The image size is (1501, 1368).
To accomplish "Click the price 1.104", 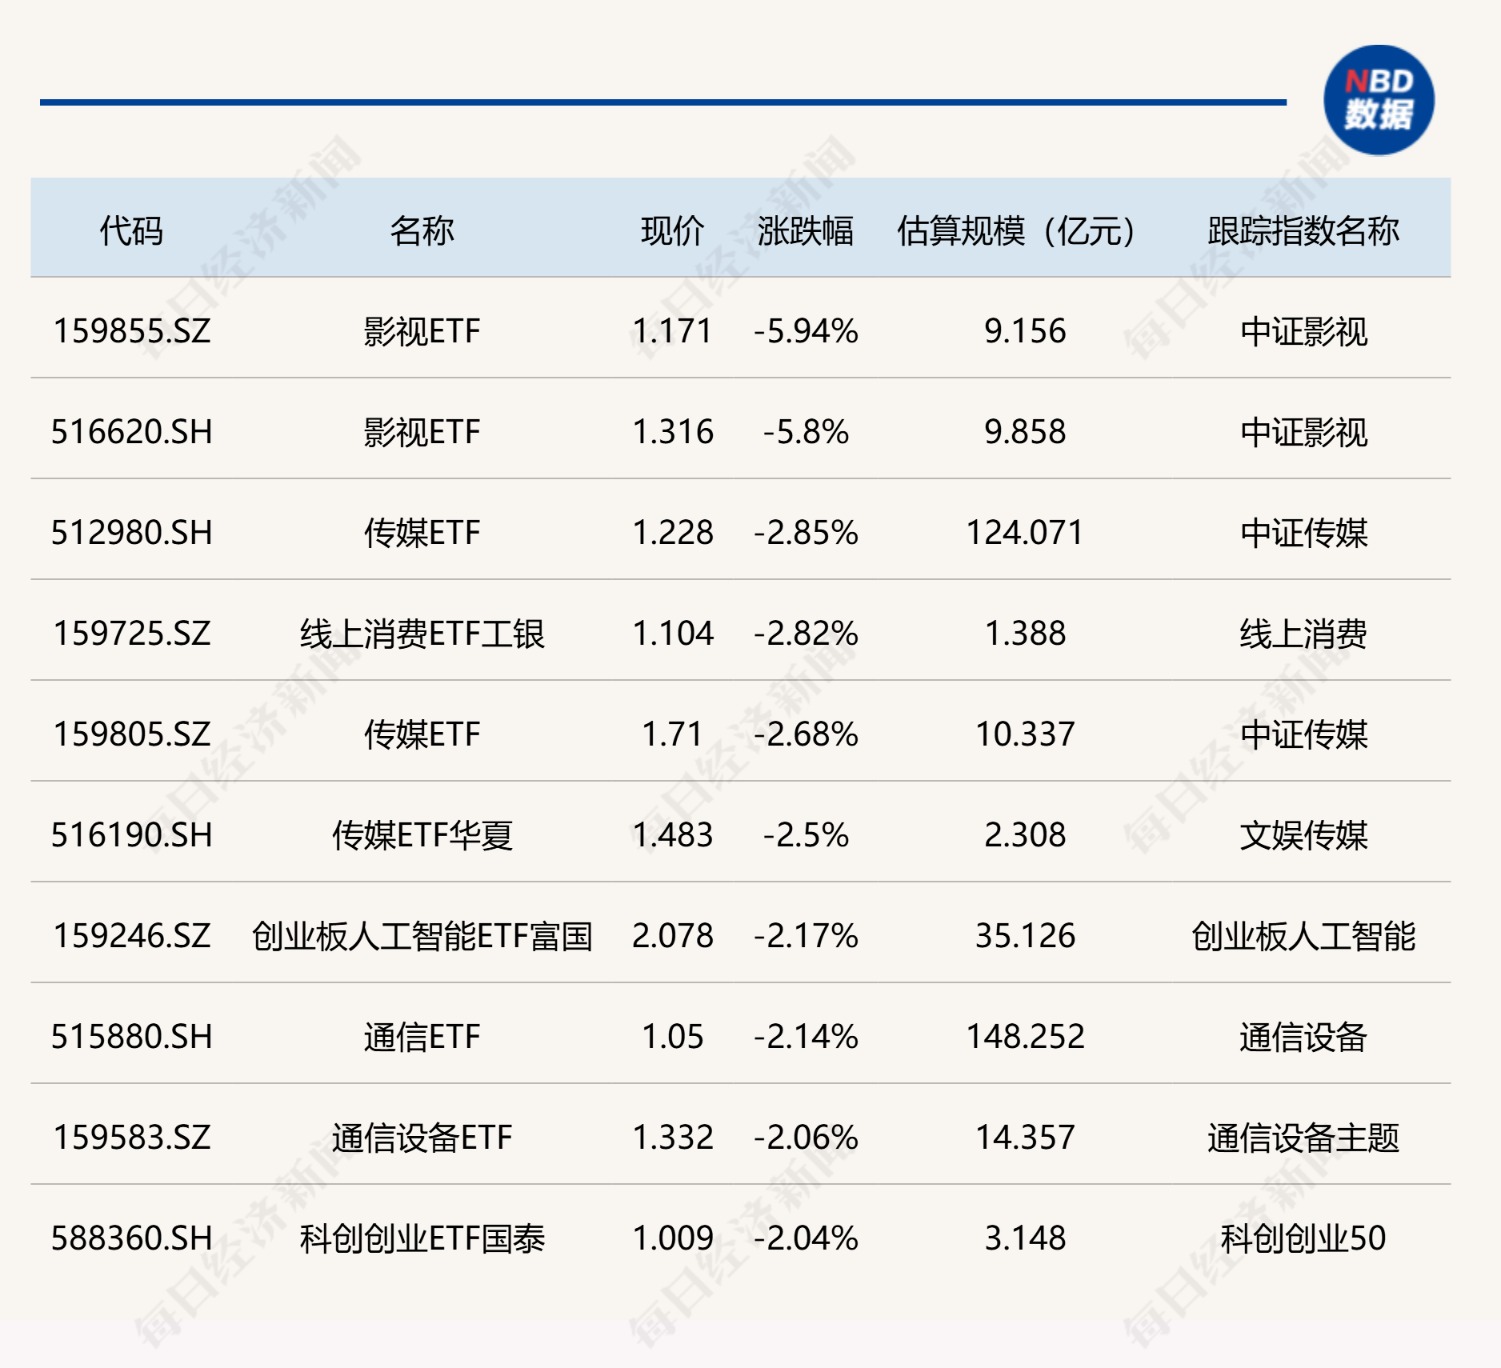I will [673, 634].
